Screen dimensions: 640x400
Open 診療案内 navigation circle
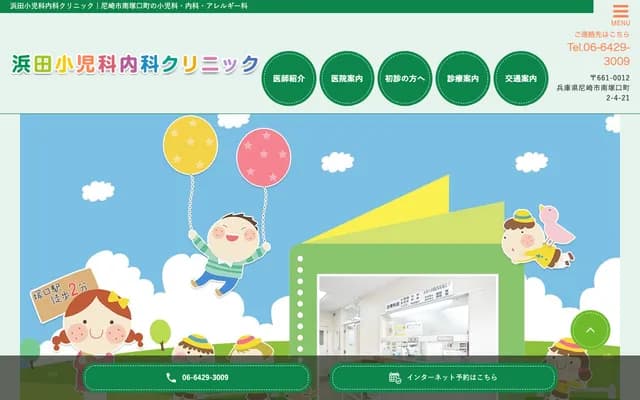point(463,78)
